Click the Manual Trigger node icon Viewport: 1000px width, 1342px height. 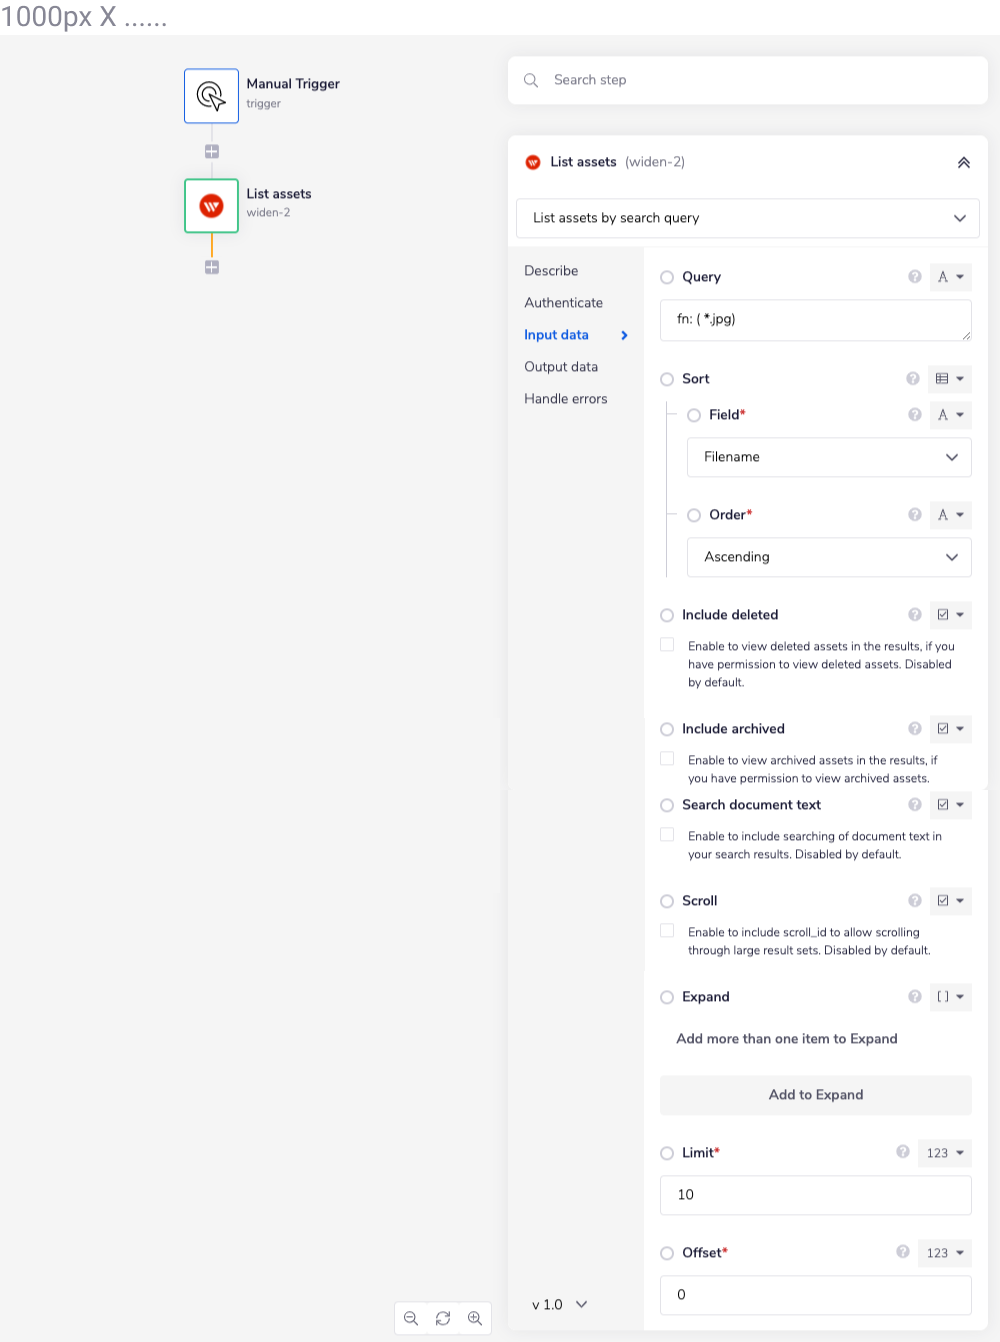pyautogui.click(x=211, y=96)
